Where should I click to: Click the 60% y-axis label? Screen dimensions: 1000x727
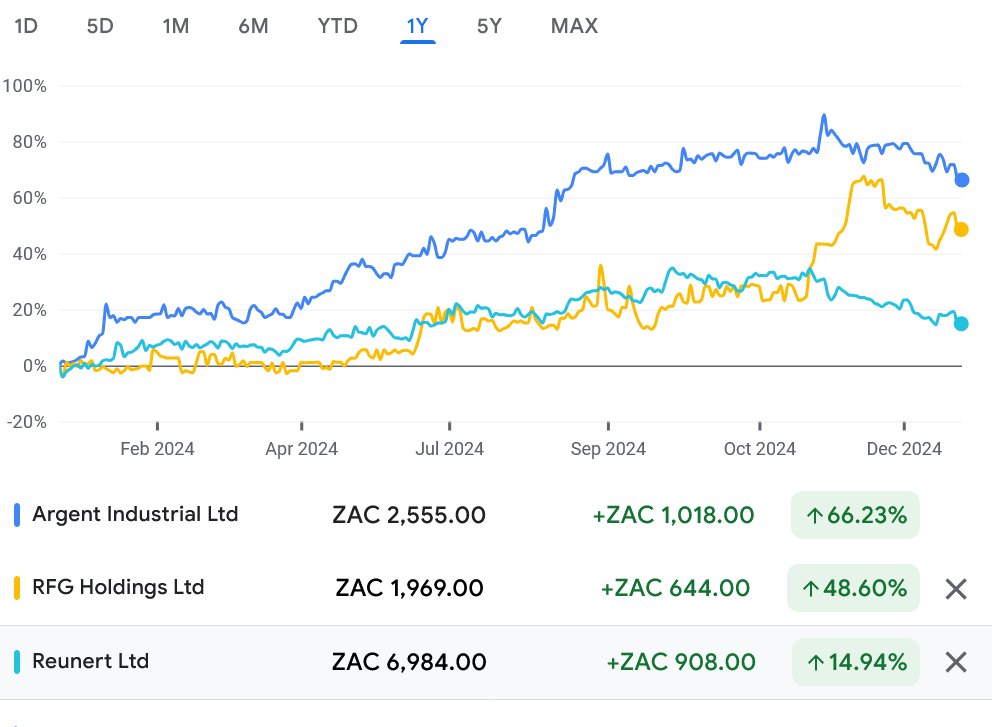pyautogui.click(x=29, y=198)
